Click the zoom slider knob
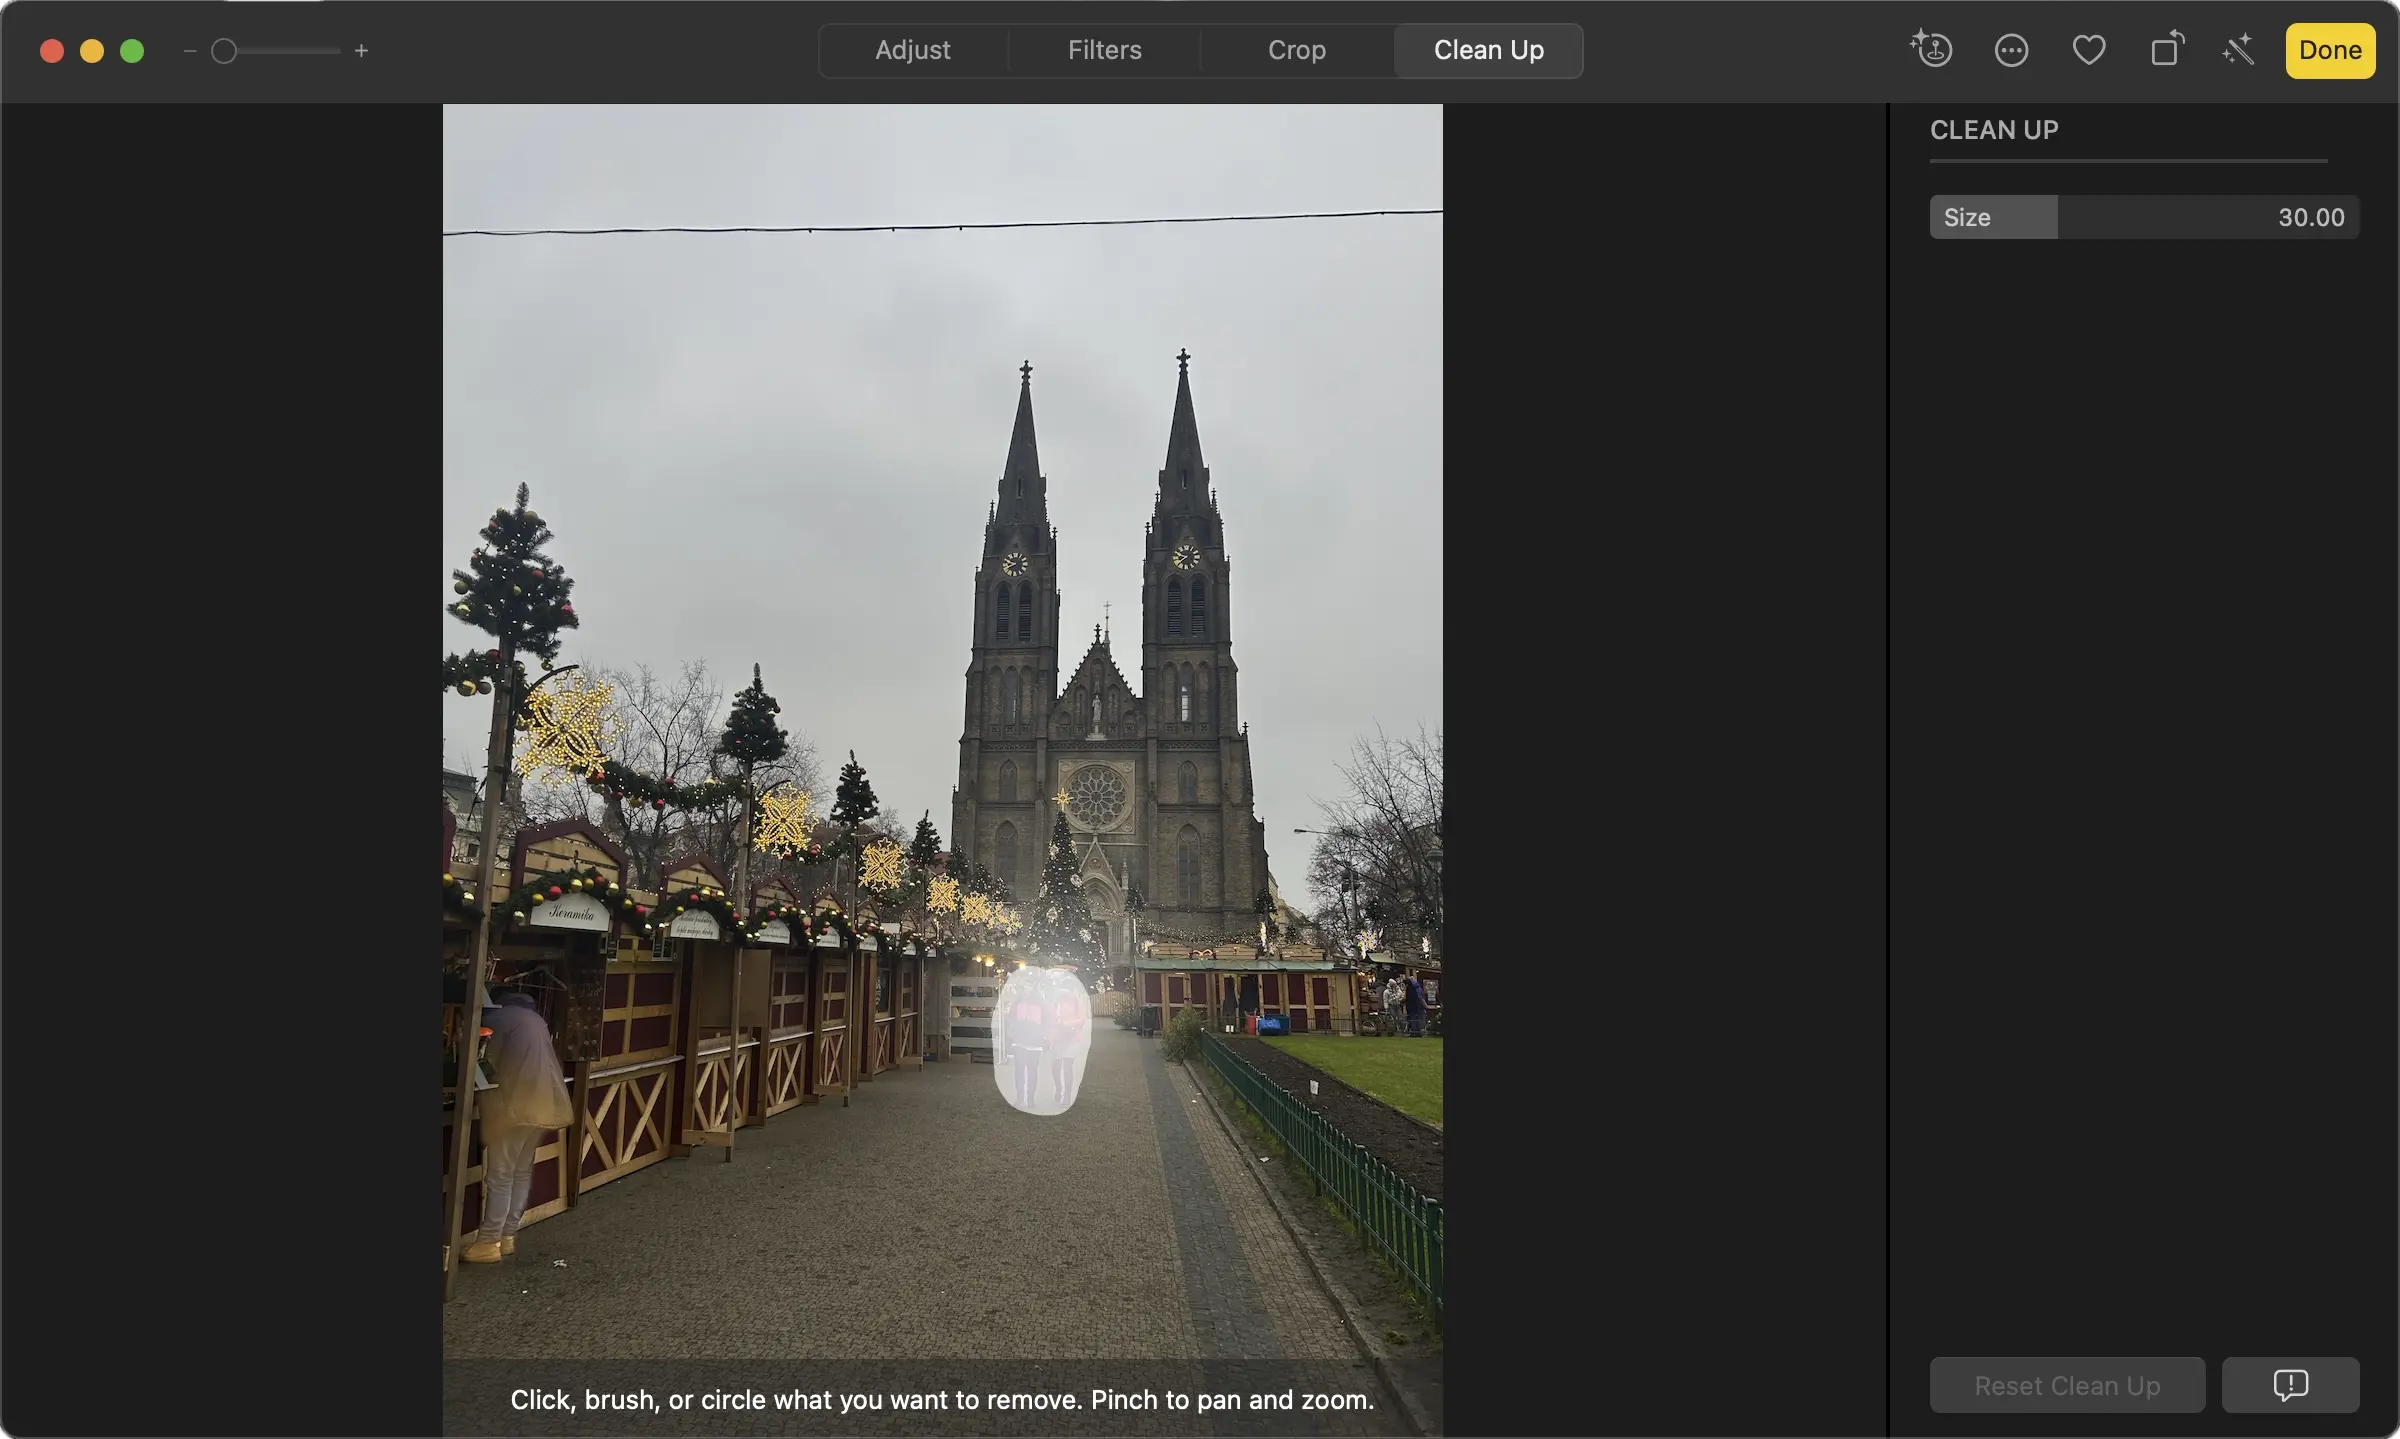Screen dimensions: 2400x1439 point(224,51)
